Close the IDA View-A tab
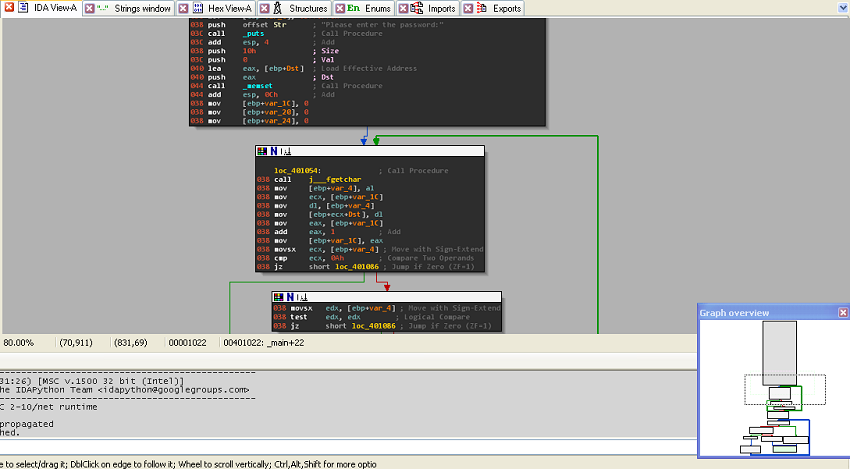 [9, 8]
